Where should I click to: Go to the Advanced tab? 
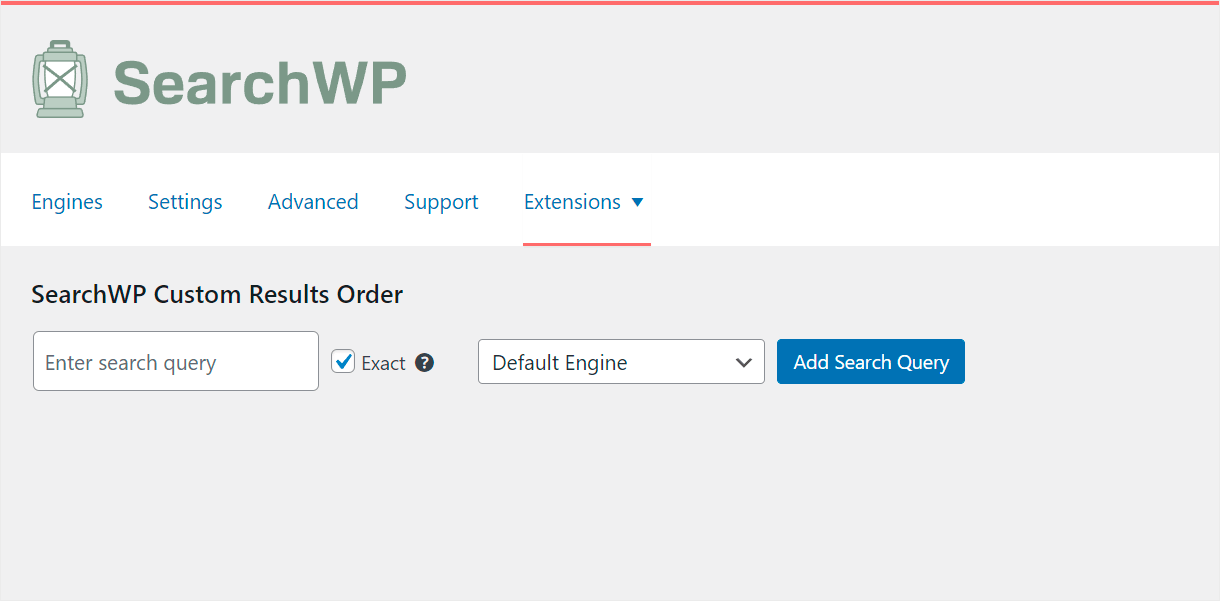pos(313,202)
